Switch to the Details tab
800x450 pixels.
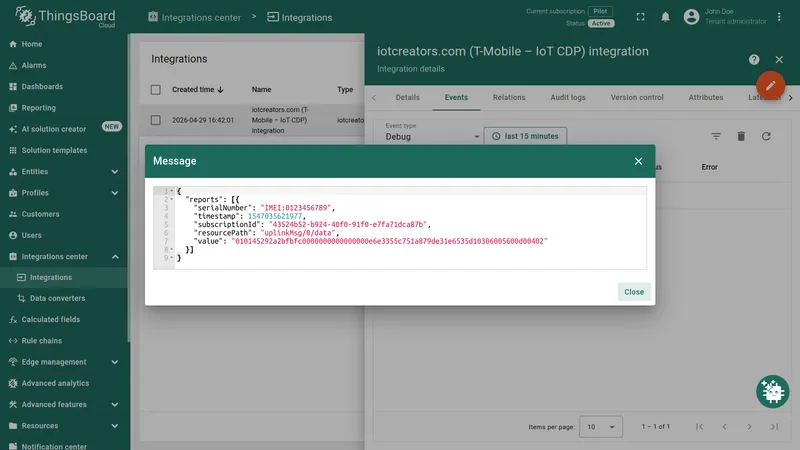[408, 97]
